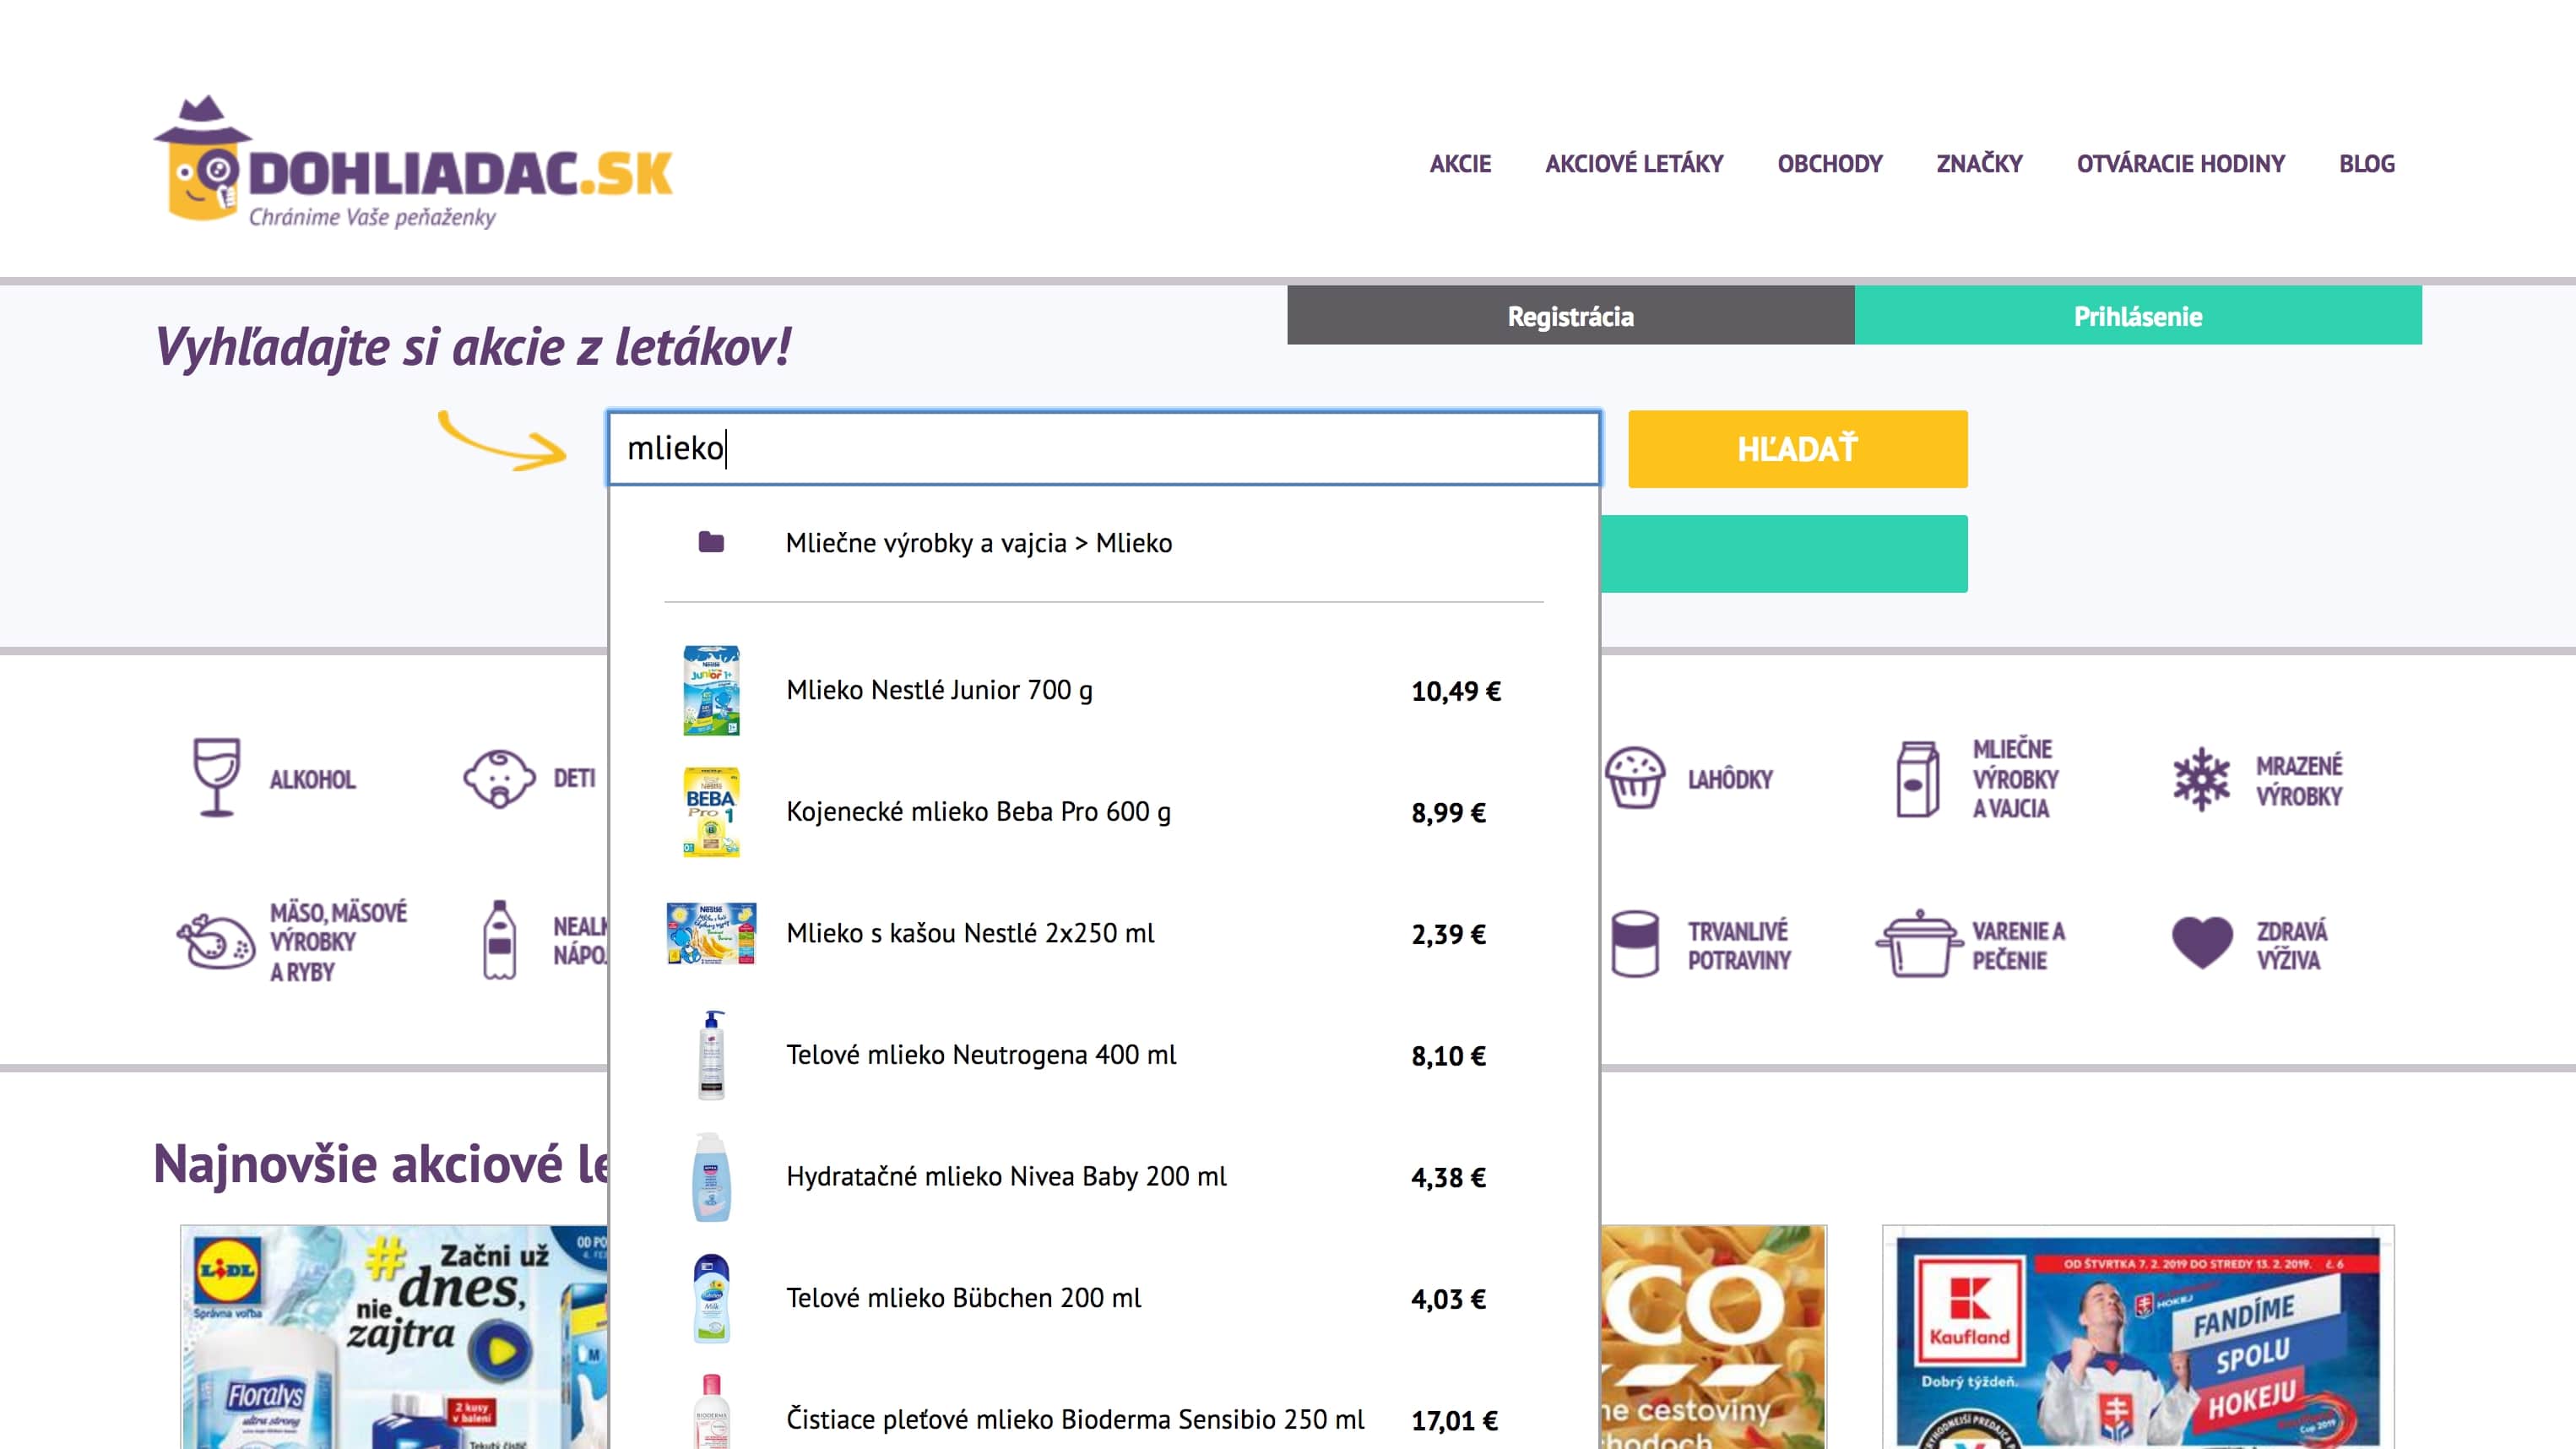The width and height of the screenshot is (2576, 1449).
Task: Click the folder icon in suggestions
Action: coord(711,542)
